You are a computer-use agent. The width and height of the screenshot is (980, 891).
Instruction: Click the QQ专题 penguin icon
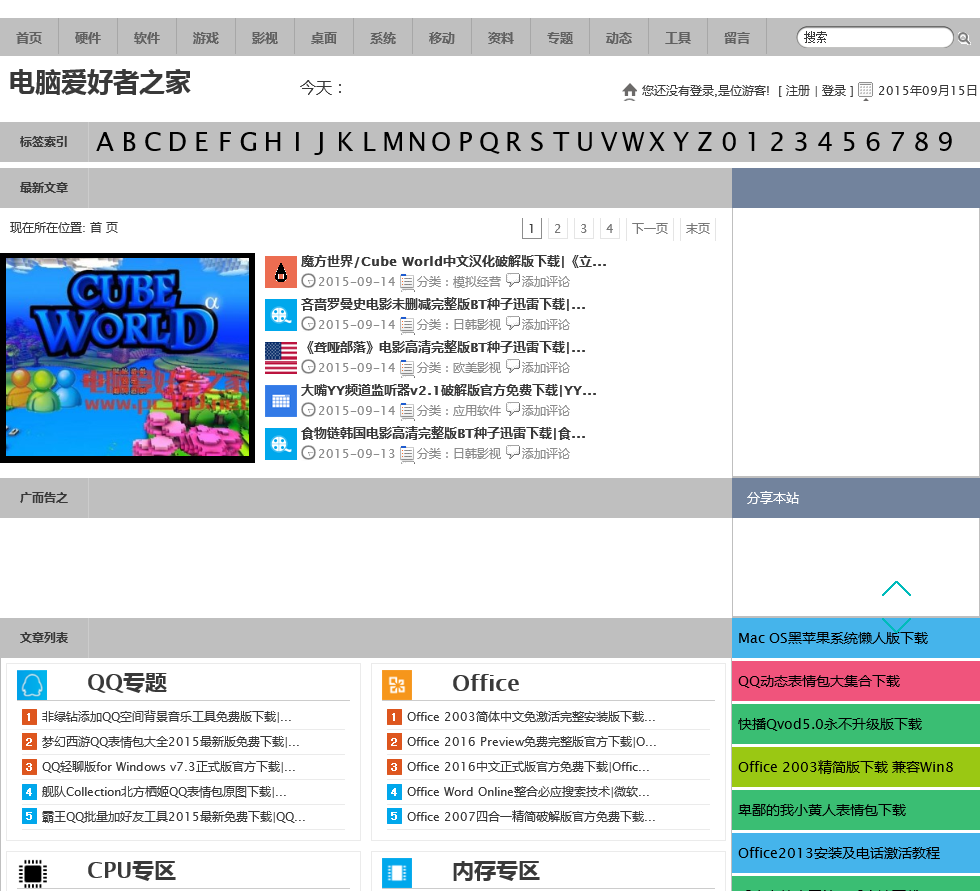(x=32, y=685)
